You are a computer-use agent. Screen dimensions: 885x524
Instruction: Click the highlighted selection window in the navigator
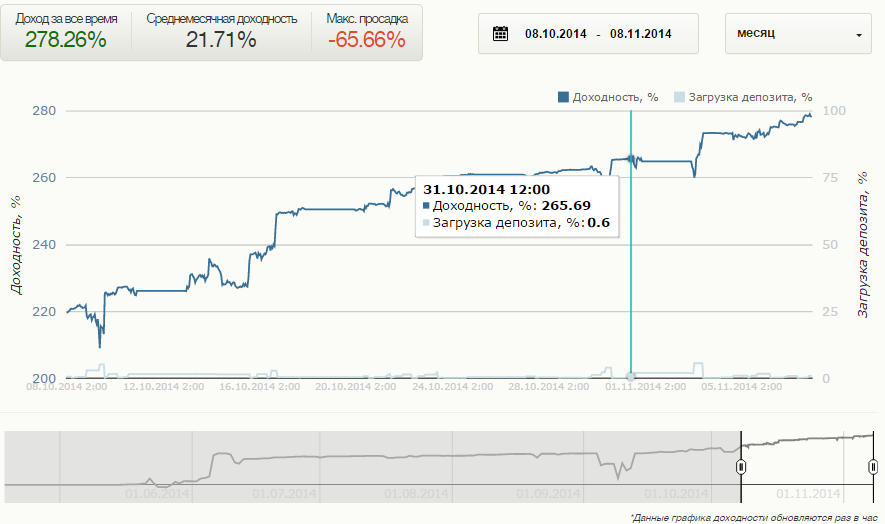(x=807, y=467)
